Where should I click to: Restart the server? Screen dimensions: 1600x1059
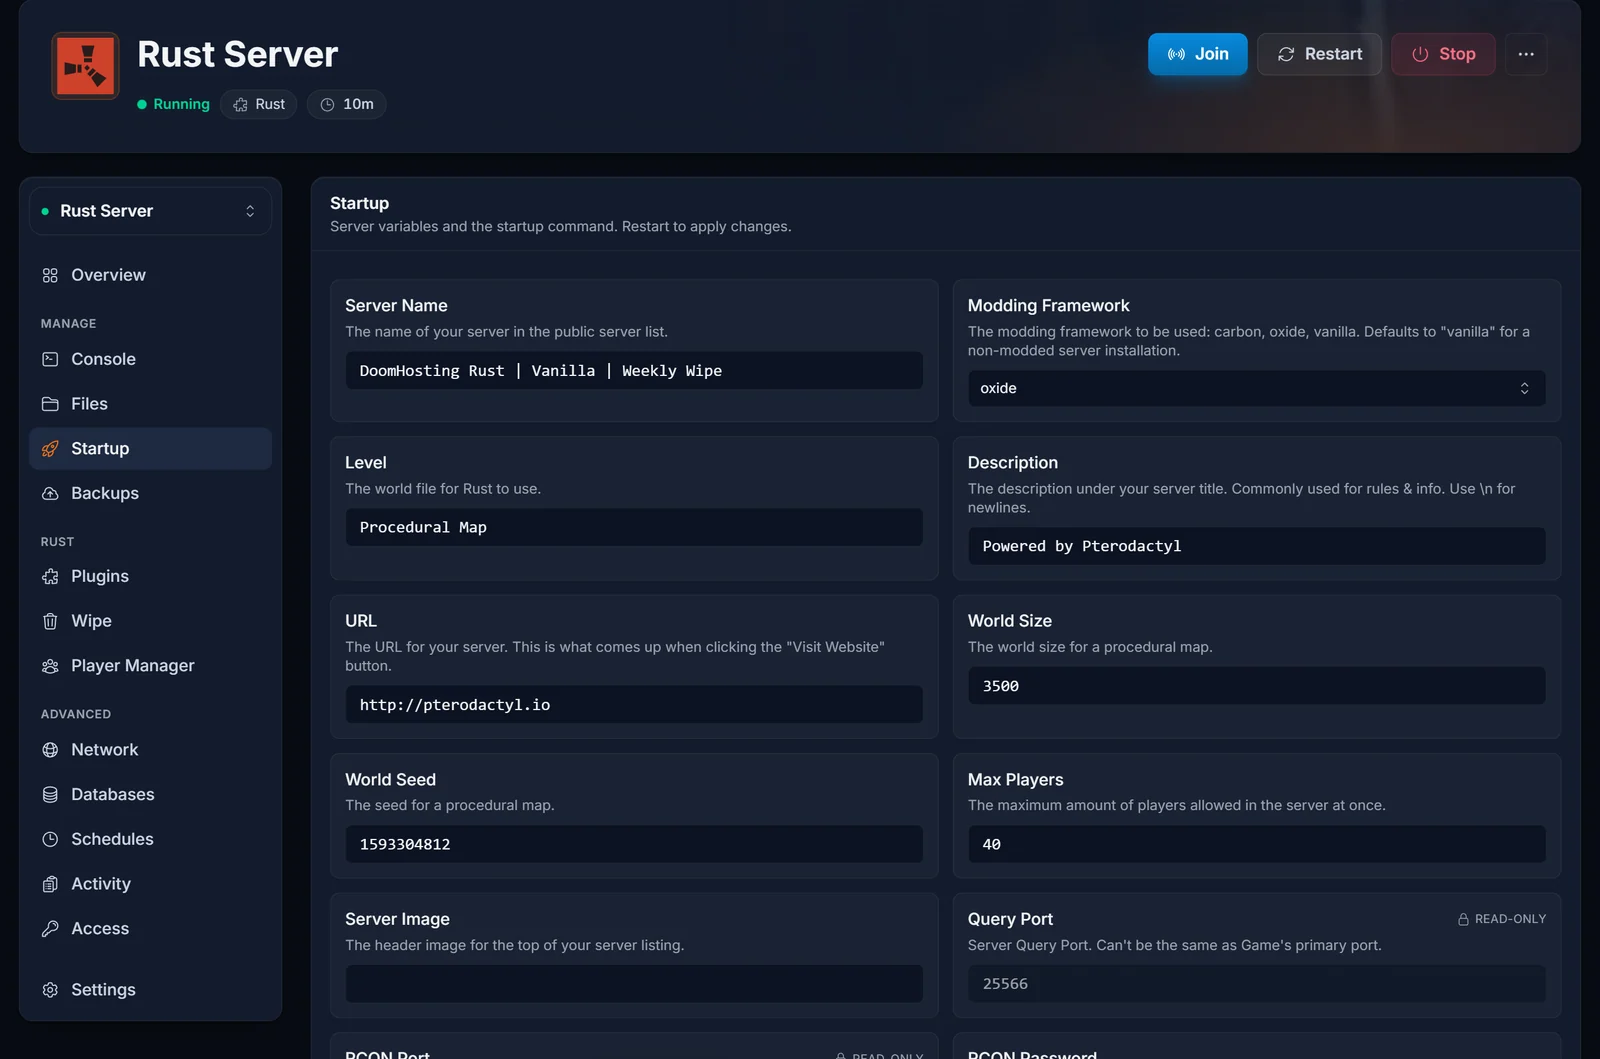click(x=1319, y=54)
